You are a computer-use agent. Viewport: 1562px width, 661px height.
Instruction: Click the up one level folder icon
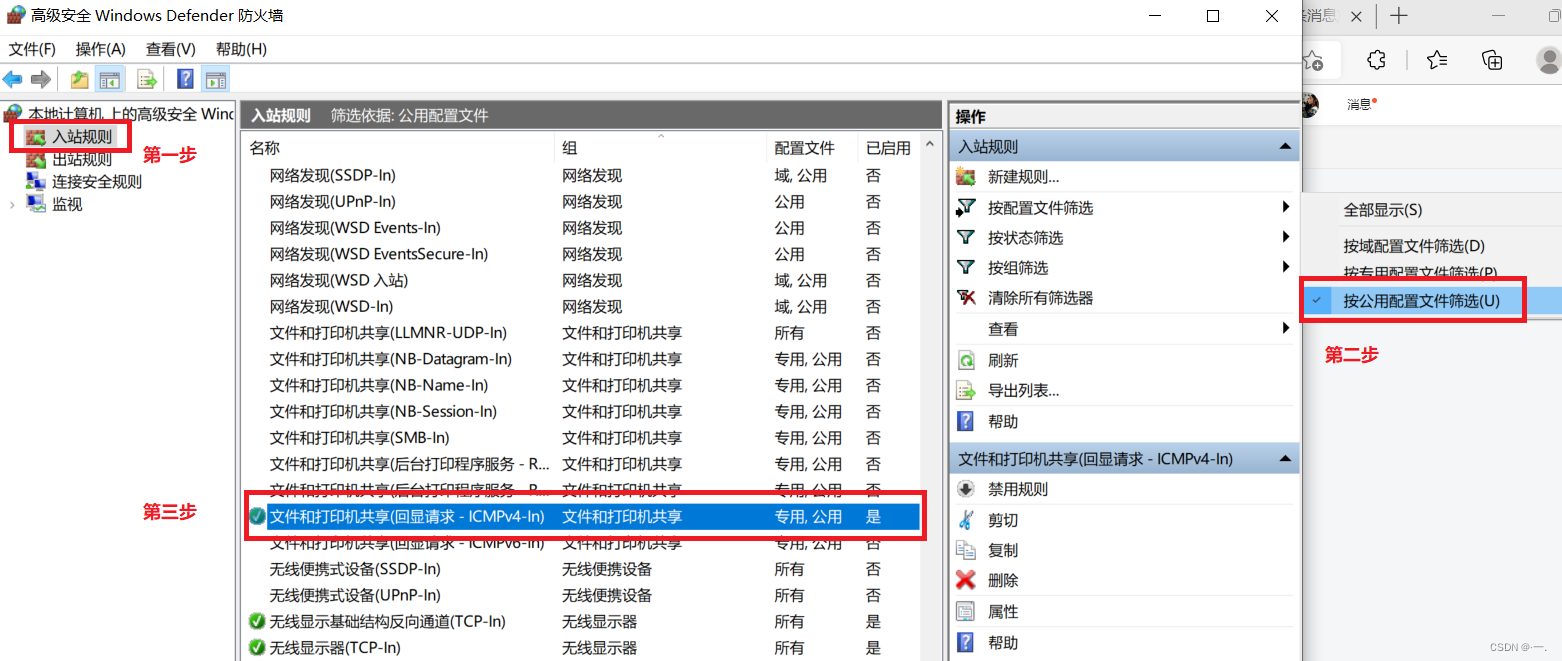pos(80,79)
